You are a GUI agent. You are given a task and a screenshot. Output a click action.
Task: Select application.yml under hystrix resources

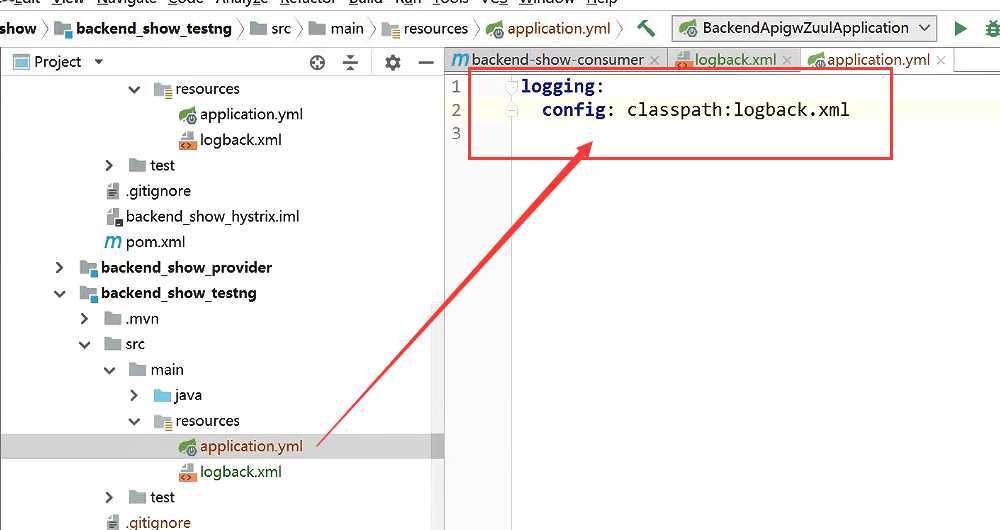pyautogui.click(x=251, y=115)
